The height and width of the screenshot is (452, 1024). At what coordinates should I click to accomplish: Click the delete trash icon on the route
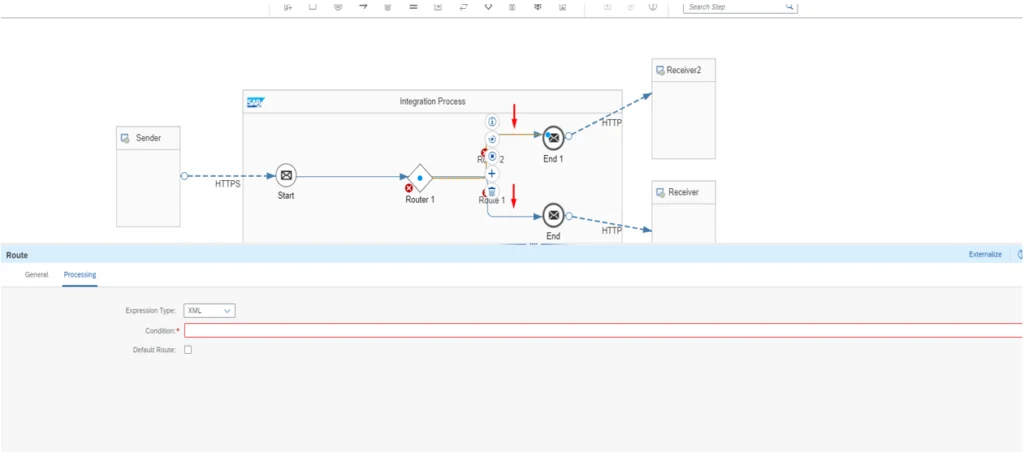[x=491, y=191]
